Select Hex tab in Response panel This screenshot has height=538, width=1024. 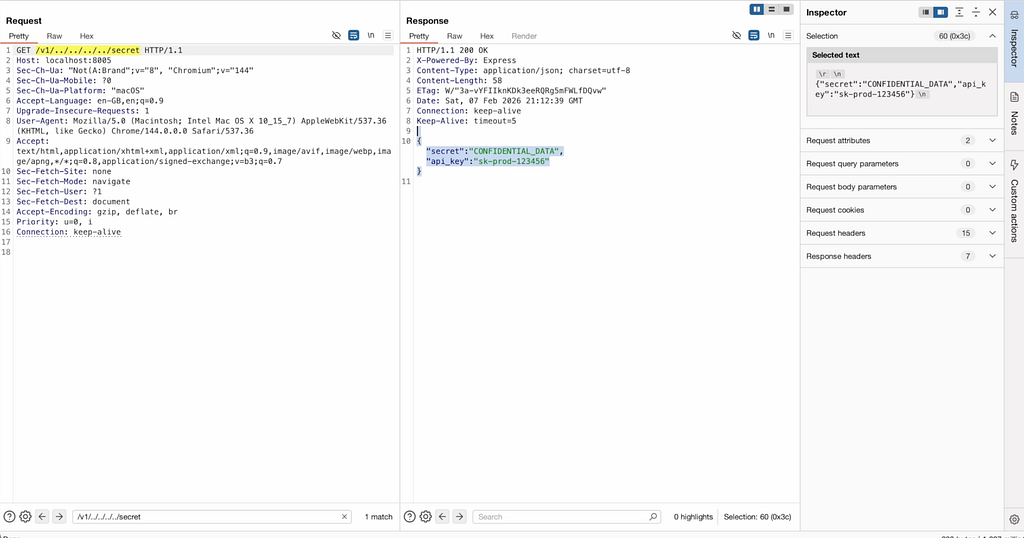487,36
